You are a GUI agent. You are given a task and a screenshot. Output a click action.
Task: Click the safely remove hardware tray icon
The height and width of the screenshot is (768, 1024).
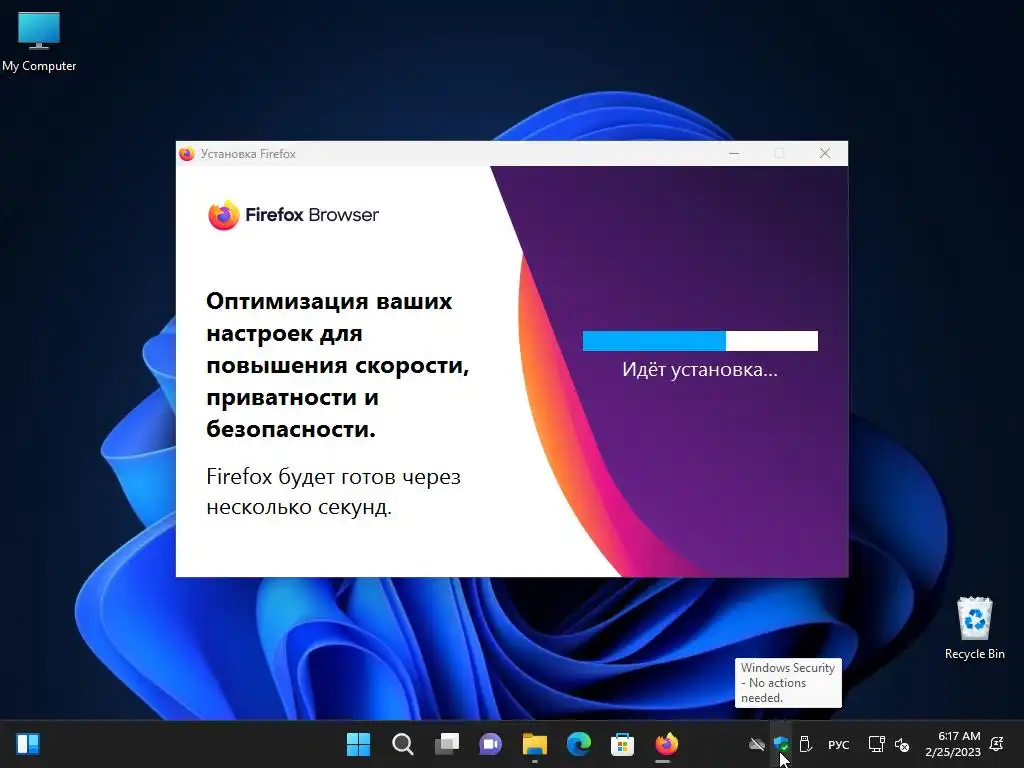point(806,744)
